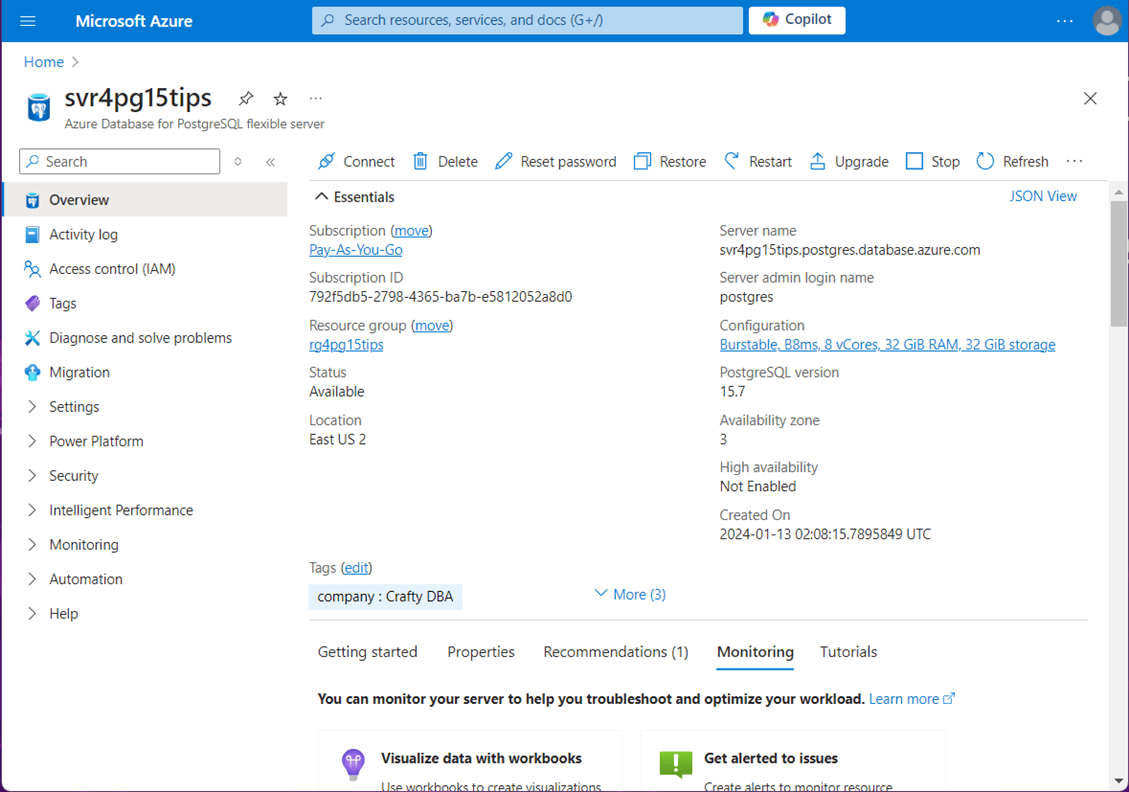Open the Pay-As-You-Go subscription link
The width and height of the screenshot is (1129, 792).
pyautogui.click(x=356, y=250)
